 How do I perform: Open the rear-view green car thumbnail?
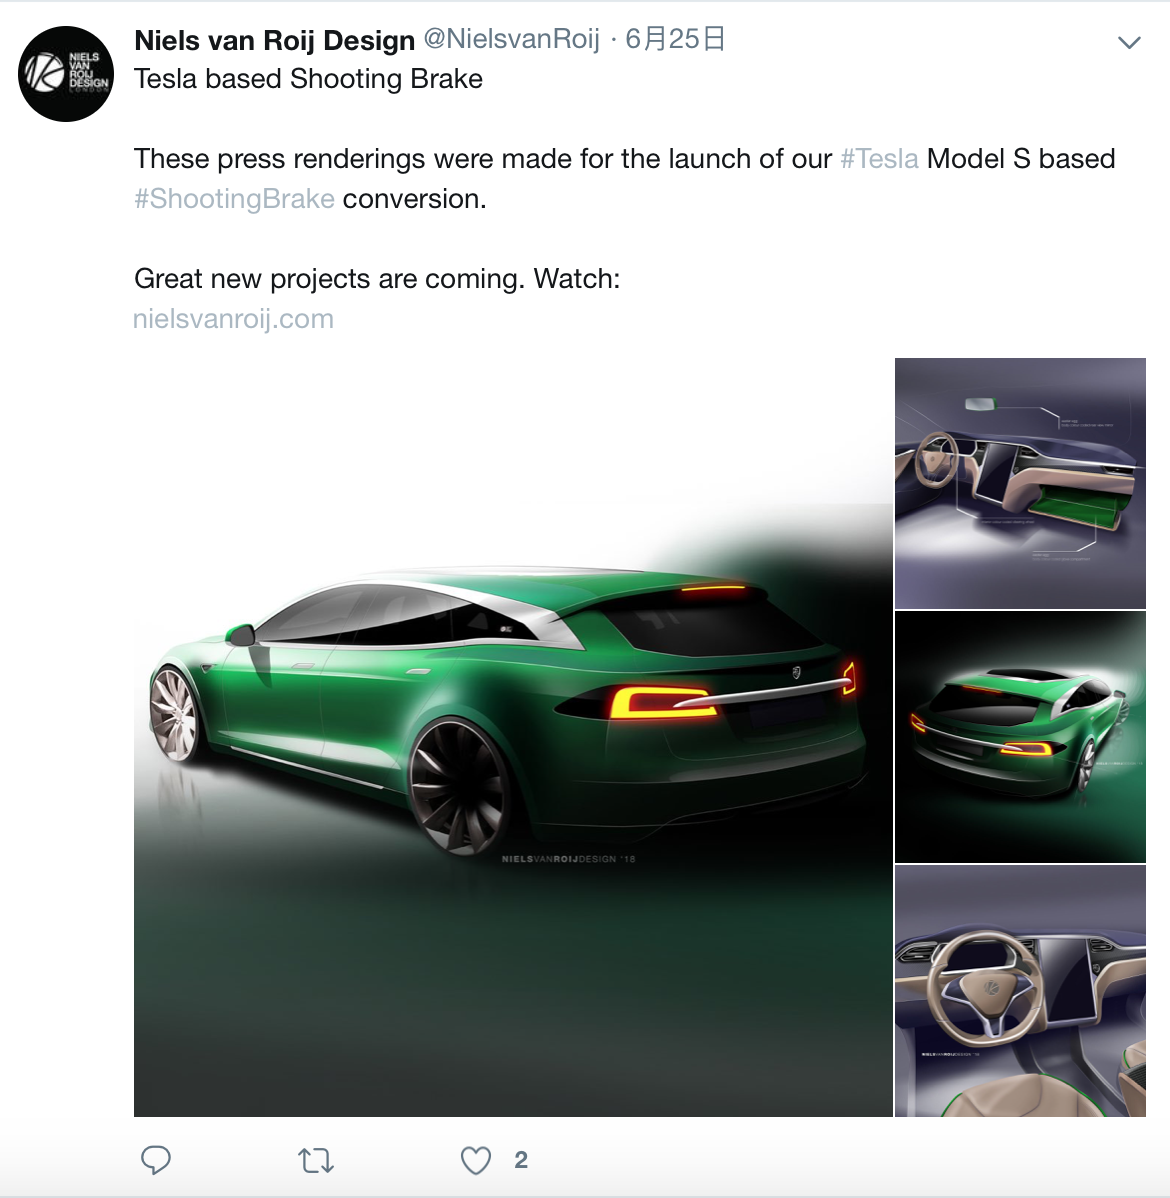tap(1020, 737)
